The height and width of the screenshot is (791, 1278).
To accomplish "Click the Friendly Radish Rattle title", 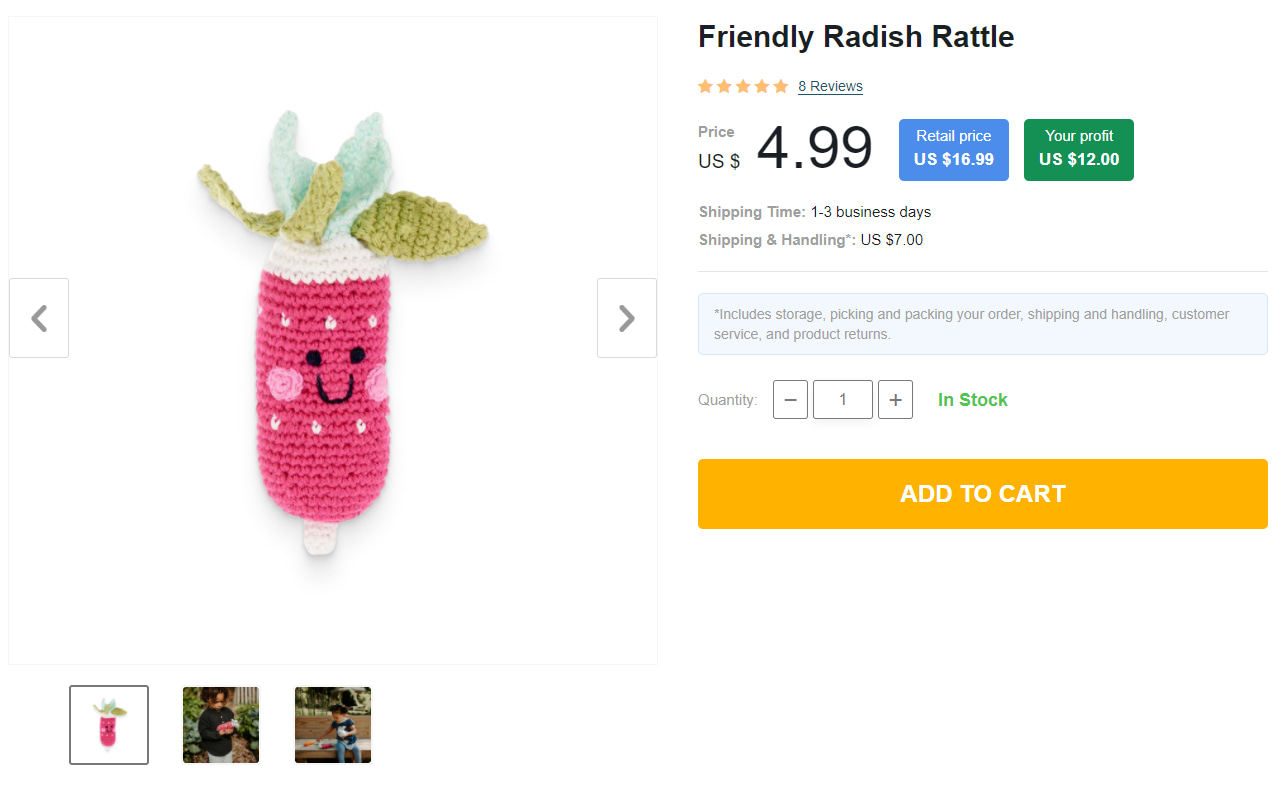I will point(856,36).
